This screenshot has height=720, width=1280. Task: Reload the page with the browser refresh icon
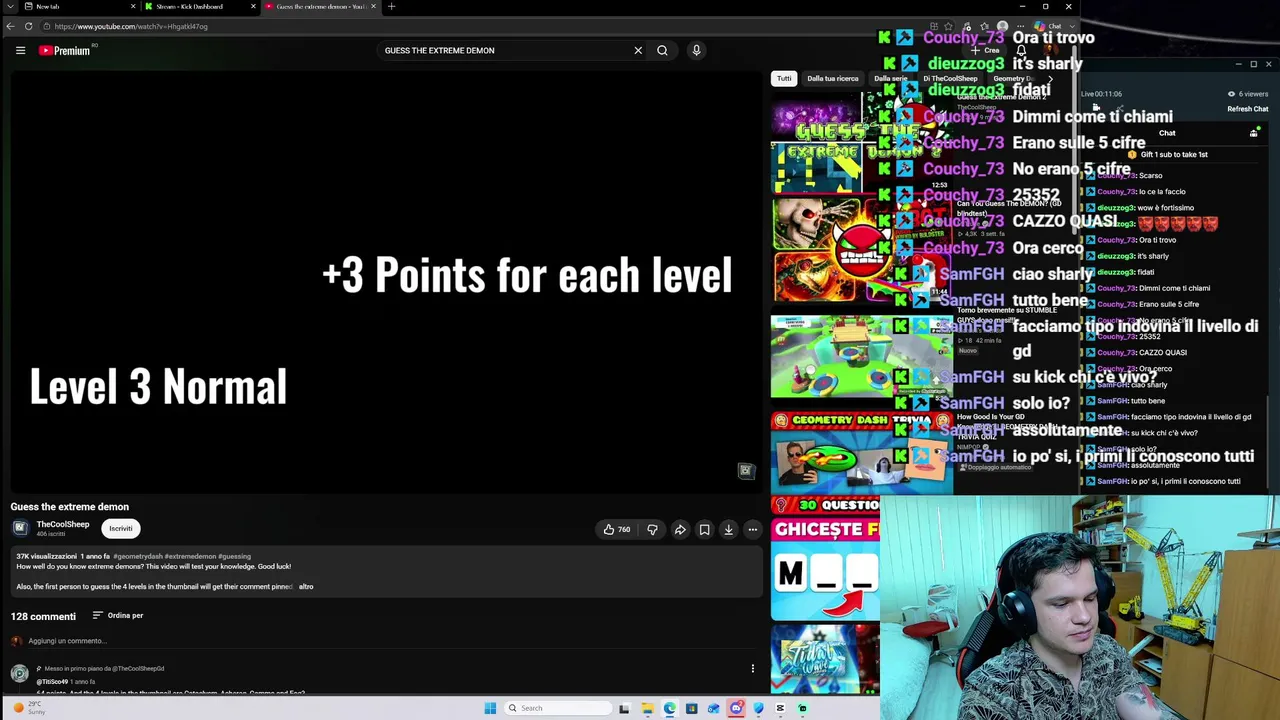click(28, 26)
